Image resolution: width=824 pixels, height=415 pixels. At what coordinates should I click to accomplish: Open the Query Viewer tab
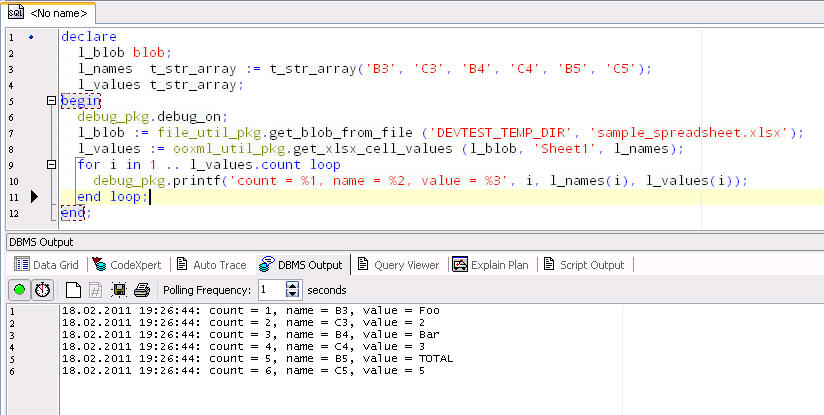398,264
